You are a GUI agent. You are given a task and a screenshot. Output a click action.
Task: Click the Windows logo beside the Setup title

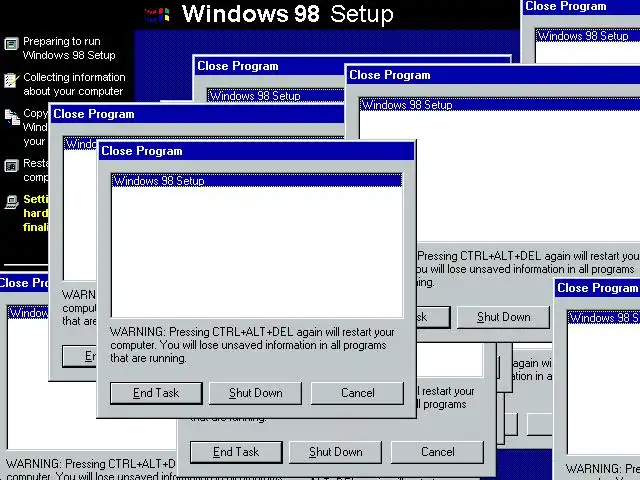tap(157, 15)
